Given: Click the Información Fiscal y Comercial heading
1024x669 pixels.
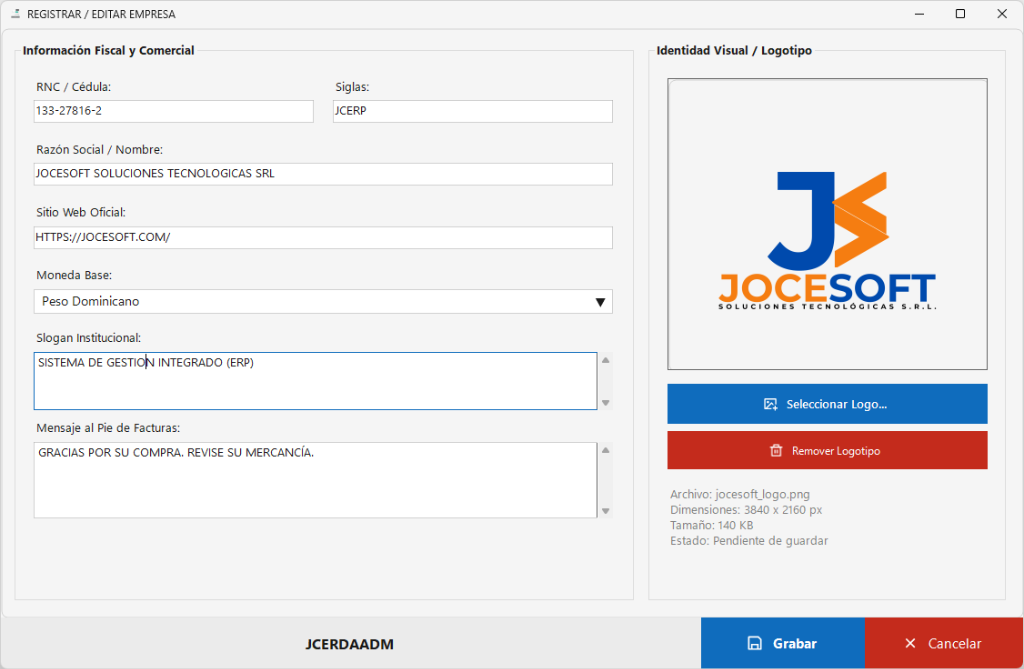Looking at the screenshot, I should coord(108,50).
